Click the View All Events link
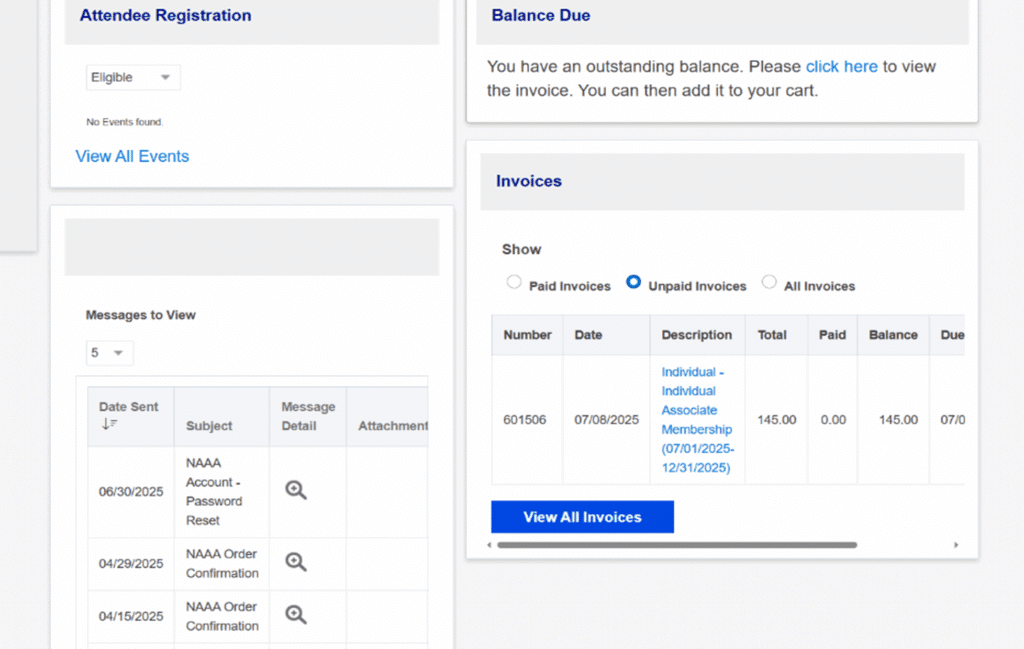The image size is (1024, 649). [132, 157]
